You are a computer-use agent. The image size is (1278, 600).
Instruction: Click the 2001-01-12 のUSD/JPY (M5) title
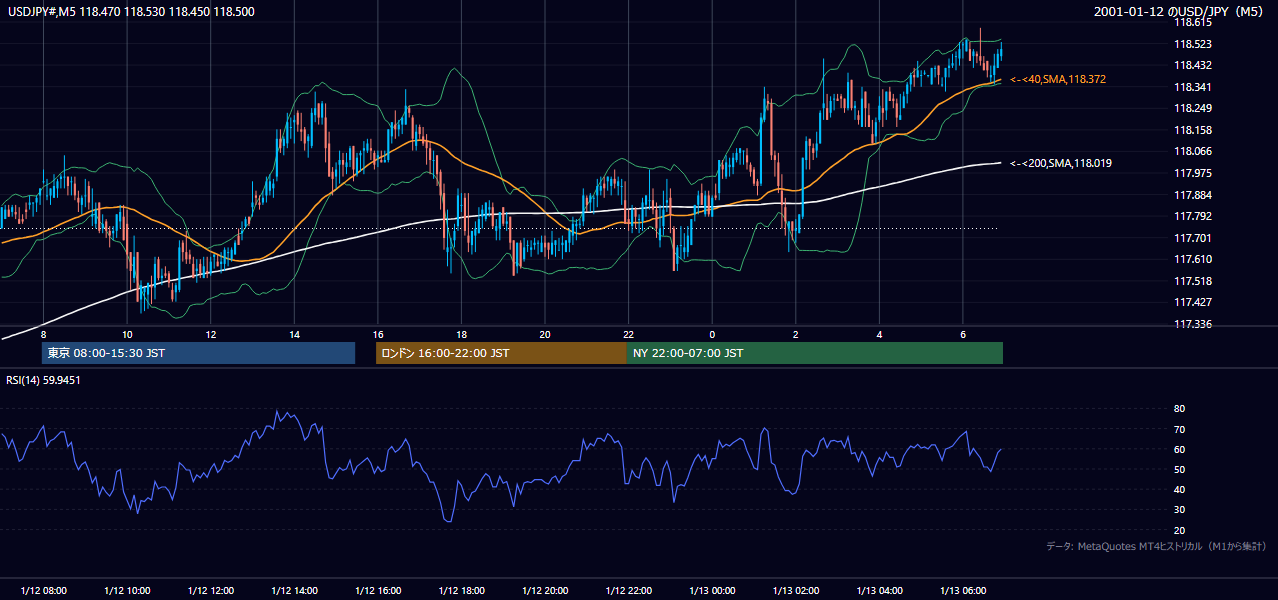tap(1181, 12)
